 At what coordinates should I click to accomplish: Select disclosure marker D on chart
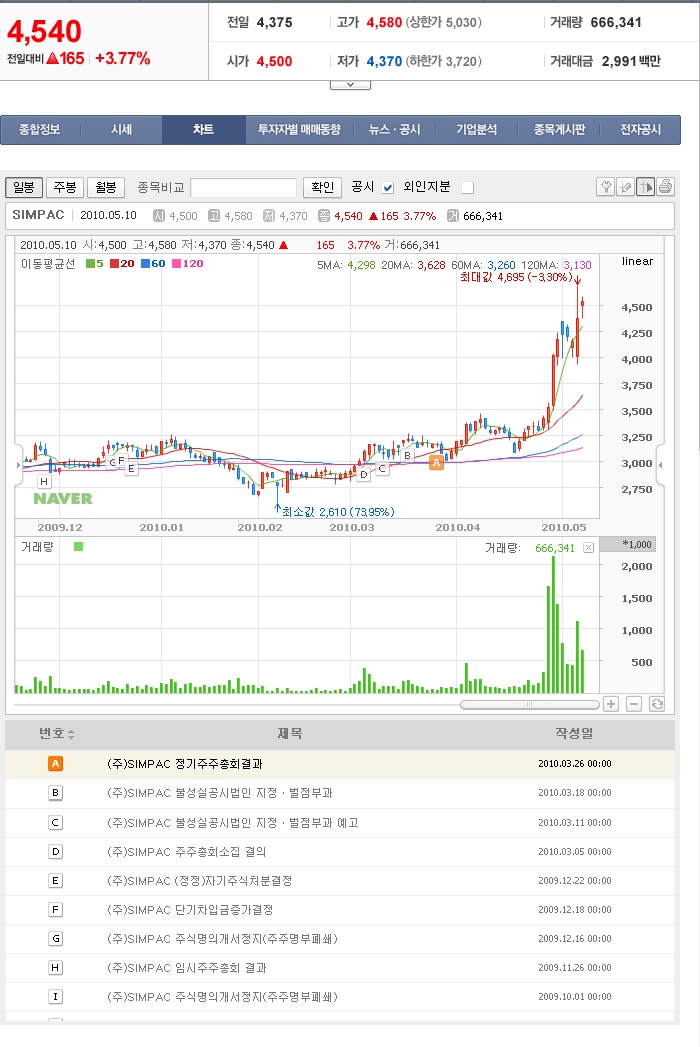click(364, 475)
